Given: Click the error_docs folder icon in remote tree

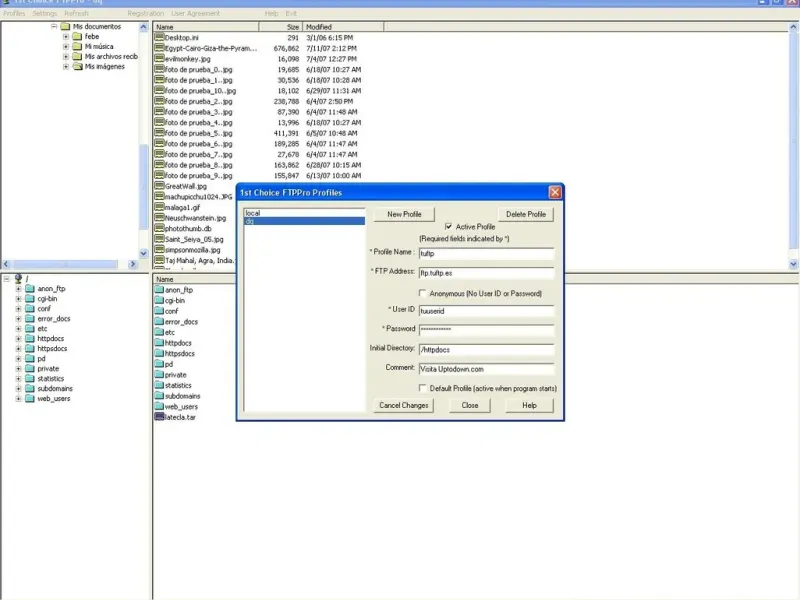Looking at the screenshot, I should coord(30,319).
